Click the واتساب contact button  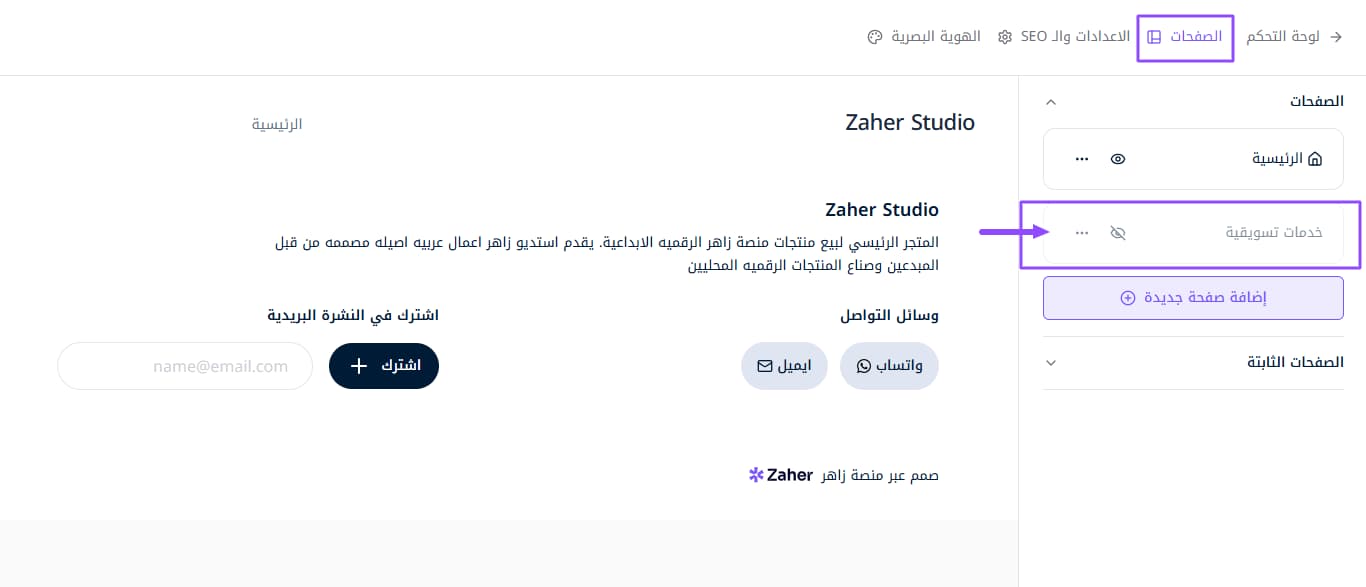click(x=889, y=366)
